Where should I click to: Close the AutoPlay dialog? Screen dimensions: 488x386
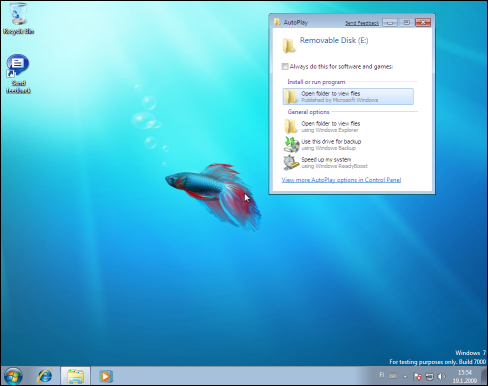pyautogui.click(x=423, y=22)
